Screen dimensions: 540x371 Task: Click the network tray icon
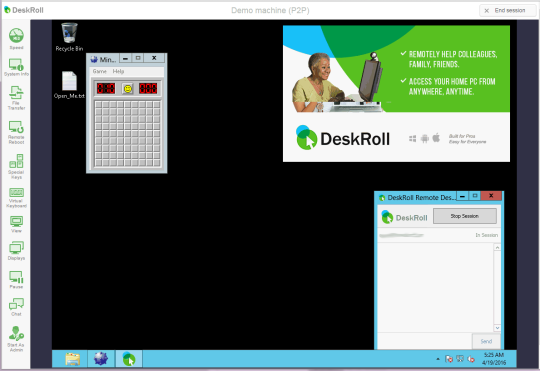coord(460,359)
